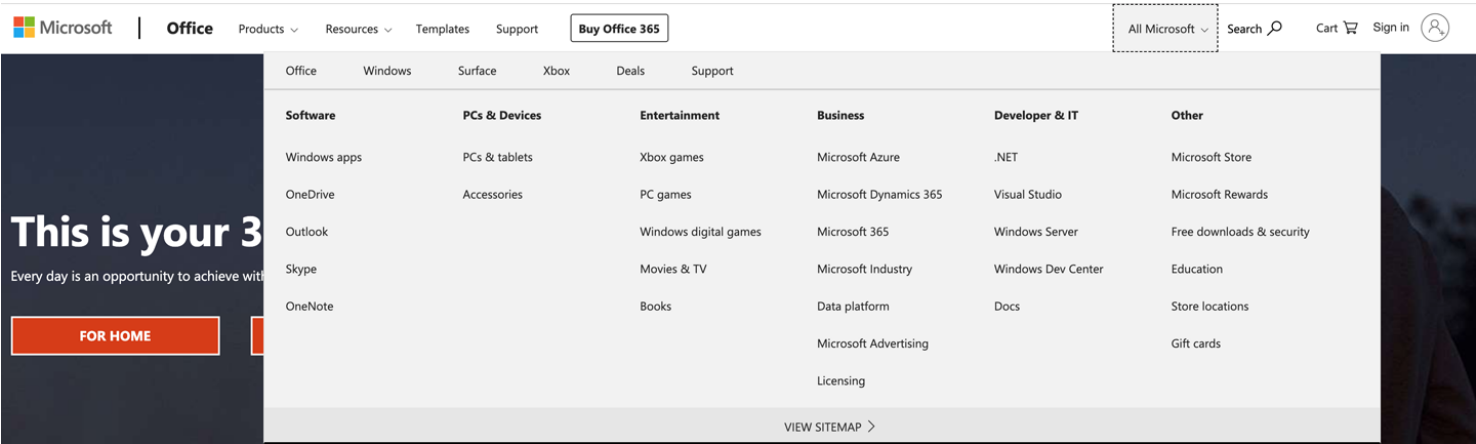Click the FOR HOME button
The image size is (1476, 444).
click(x=115, y=336)
